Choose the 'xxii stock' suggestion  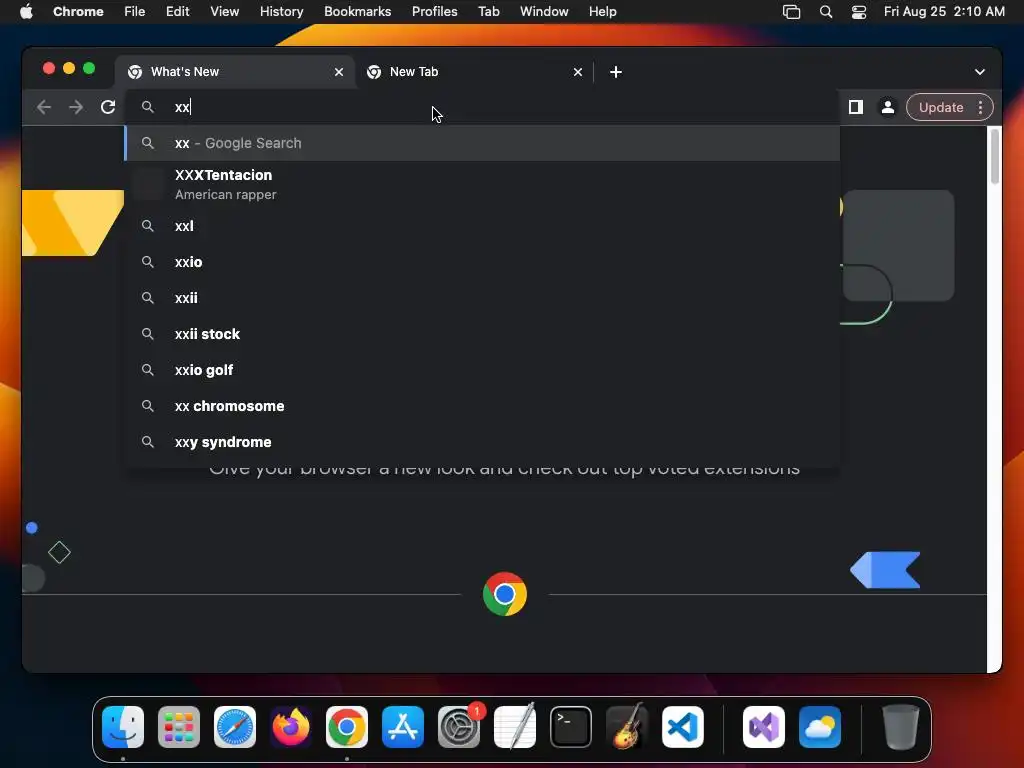point(482,334)
